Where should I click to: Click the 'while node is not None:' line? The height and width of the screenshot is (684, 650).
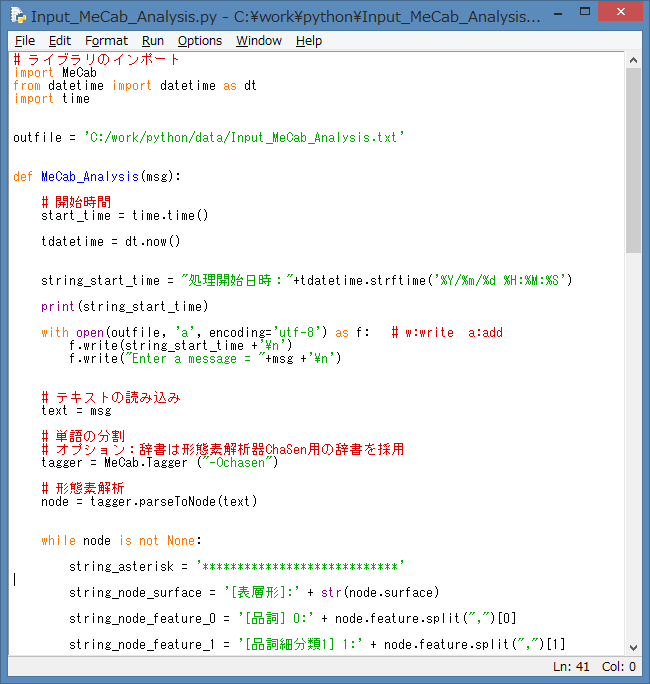tap(121, 541)
